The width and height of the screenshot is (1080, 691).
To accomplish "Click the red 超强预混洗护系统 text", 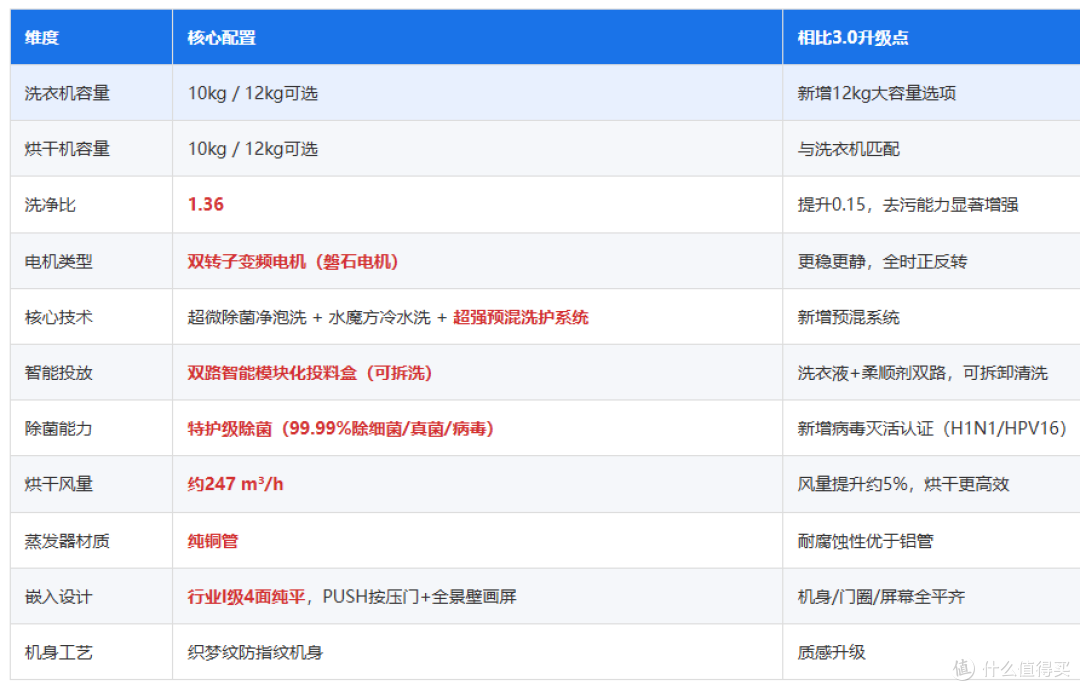I will pos(521,317).
